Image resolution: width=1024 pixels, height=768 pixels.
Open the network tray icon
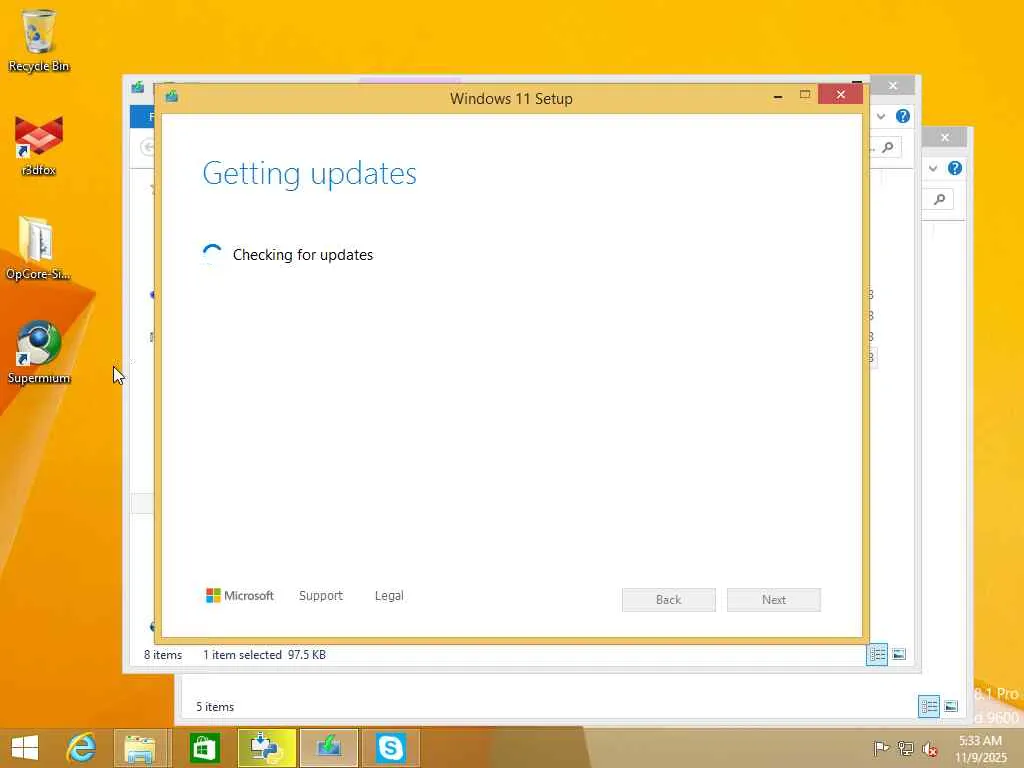[905, 748]
